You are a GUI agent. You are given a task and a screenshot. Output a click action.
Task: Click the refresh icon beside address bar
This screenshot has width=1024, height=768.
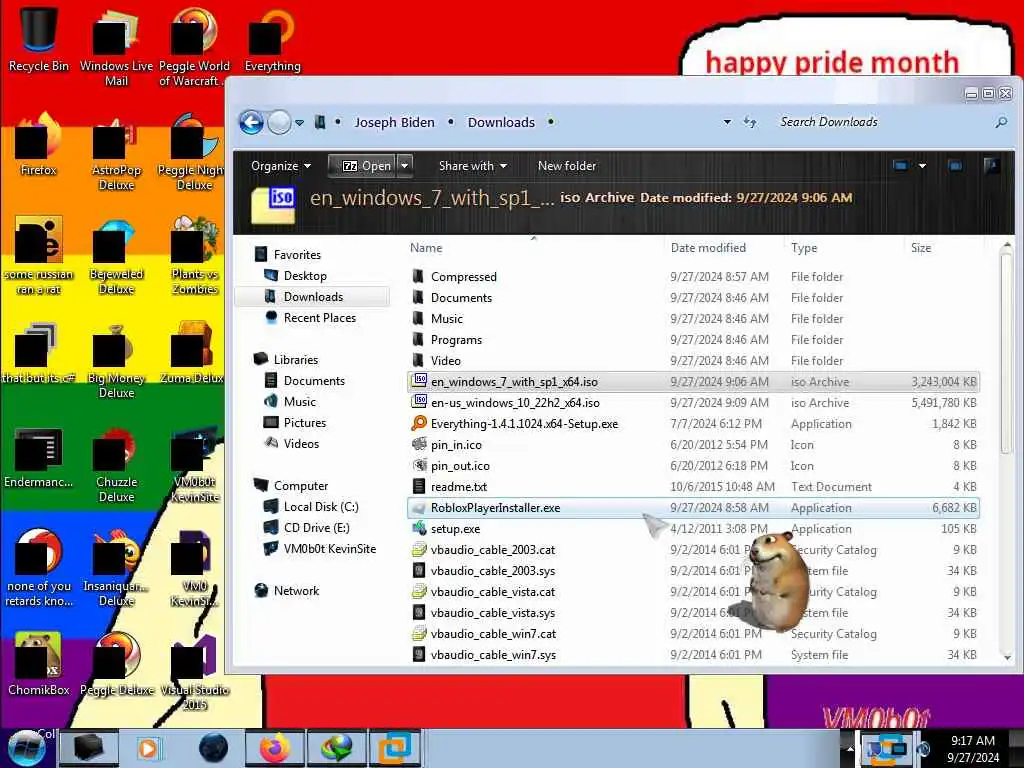(x=750, y=122)
